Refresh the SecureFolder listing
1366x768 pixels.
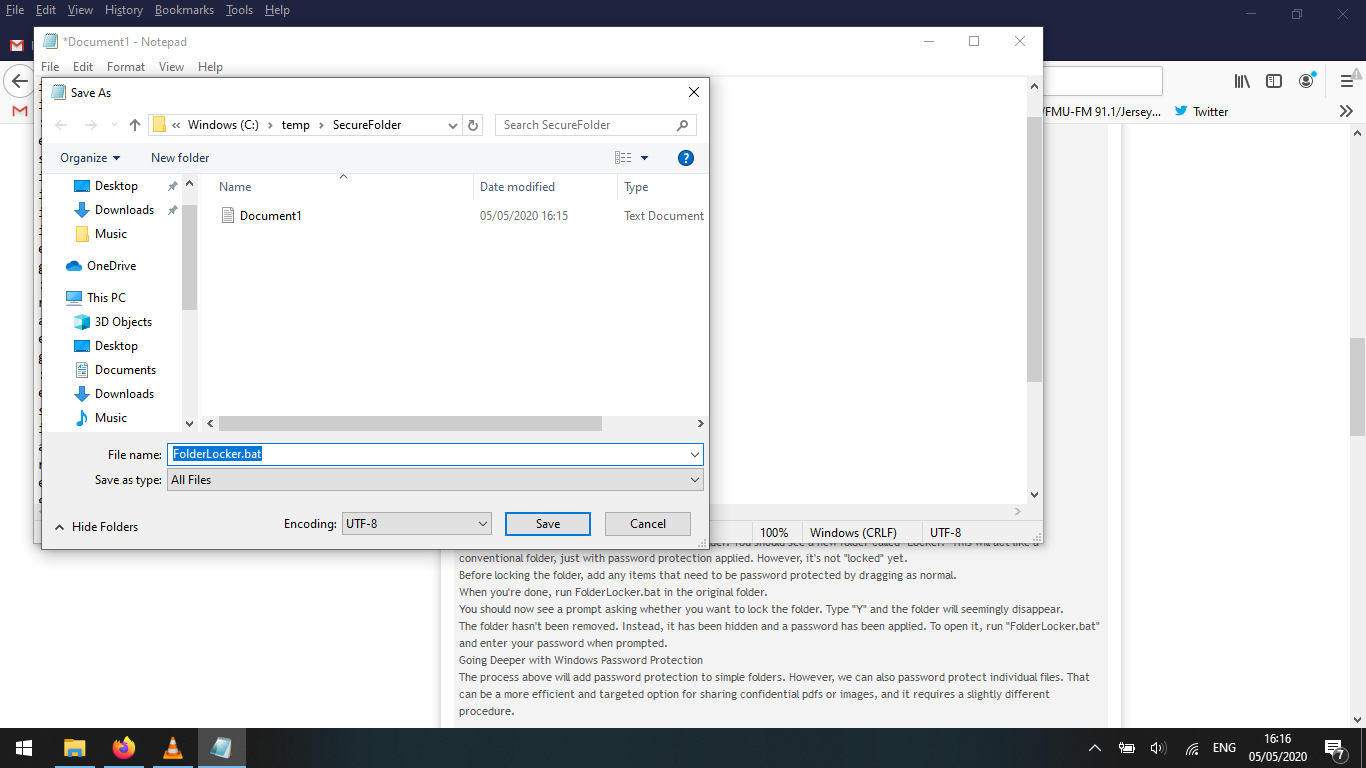(474, 125)
